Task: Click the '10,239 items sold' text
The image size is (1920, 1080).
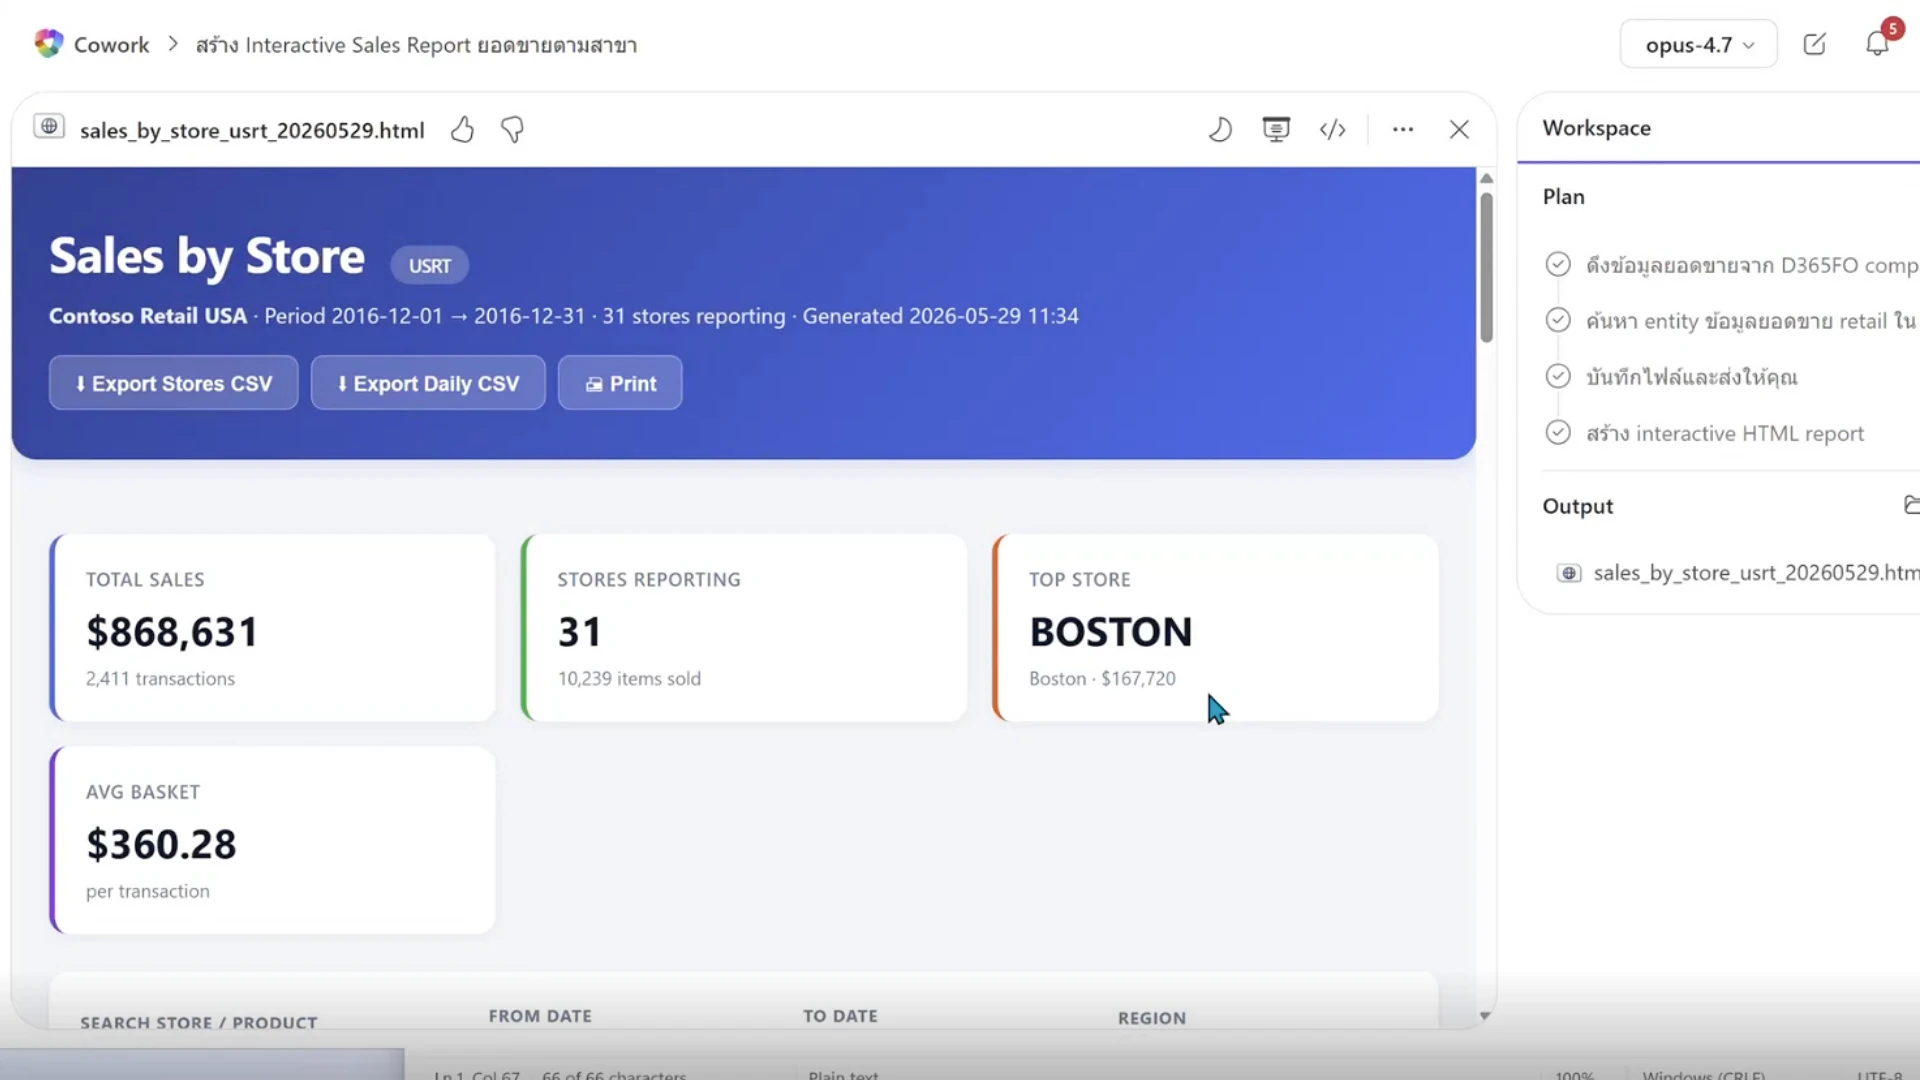Action: click(x=629, y=678)
